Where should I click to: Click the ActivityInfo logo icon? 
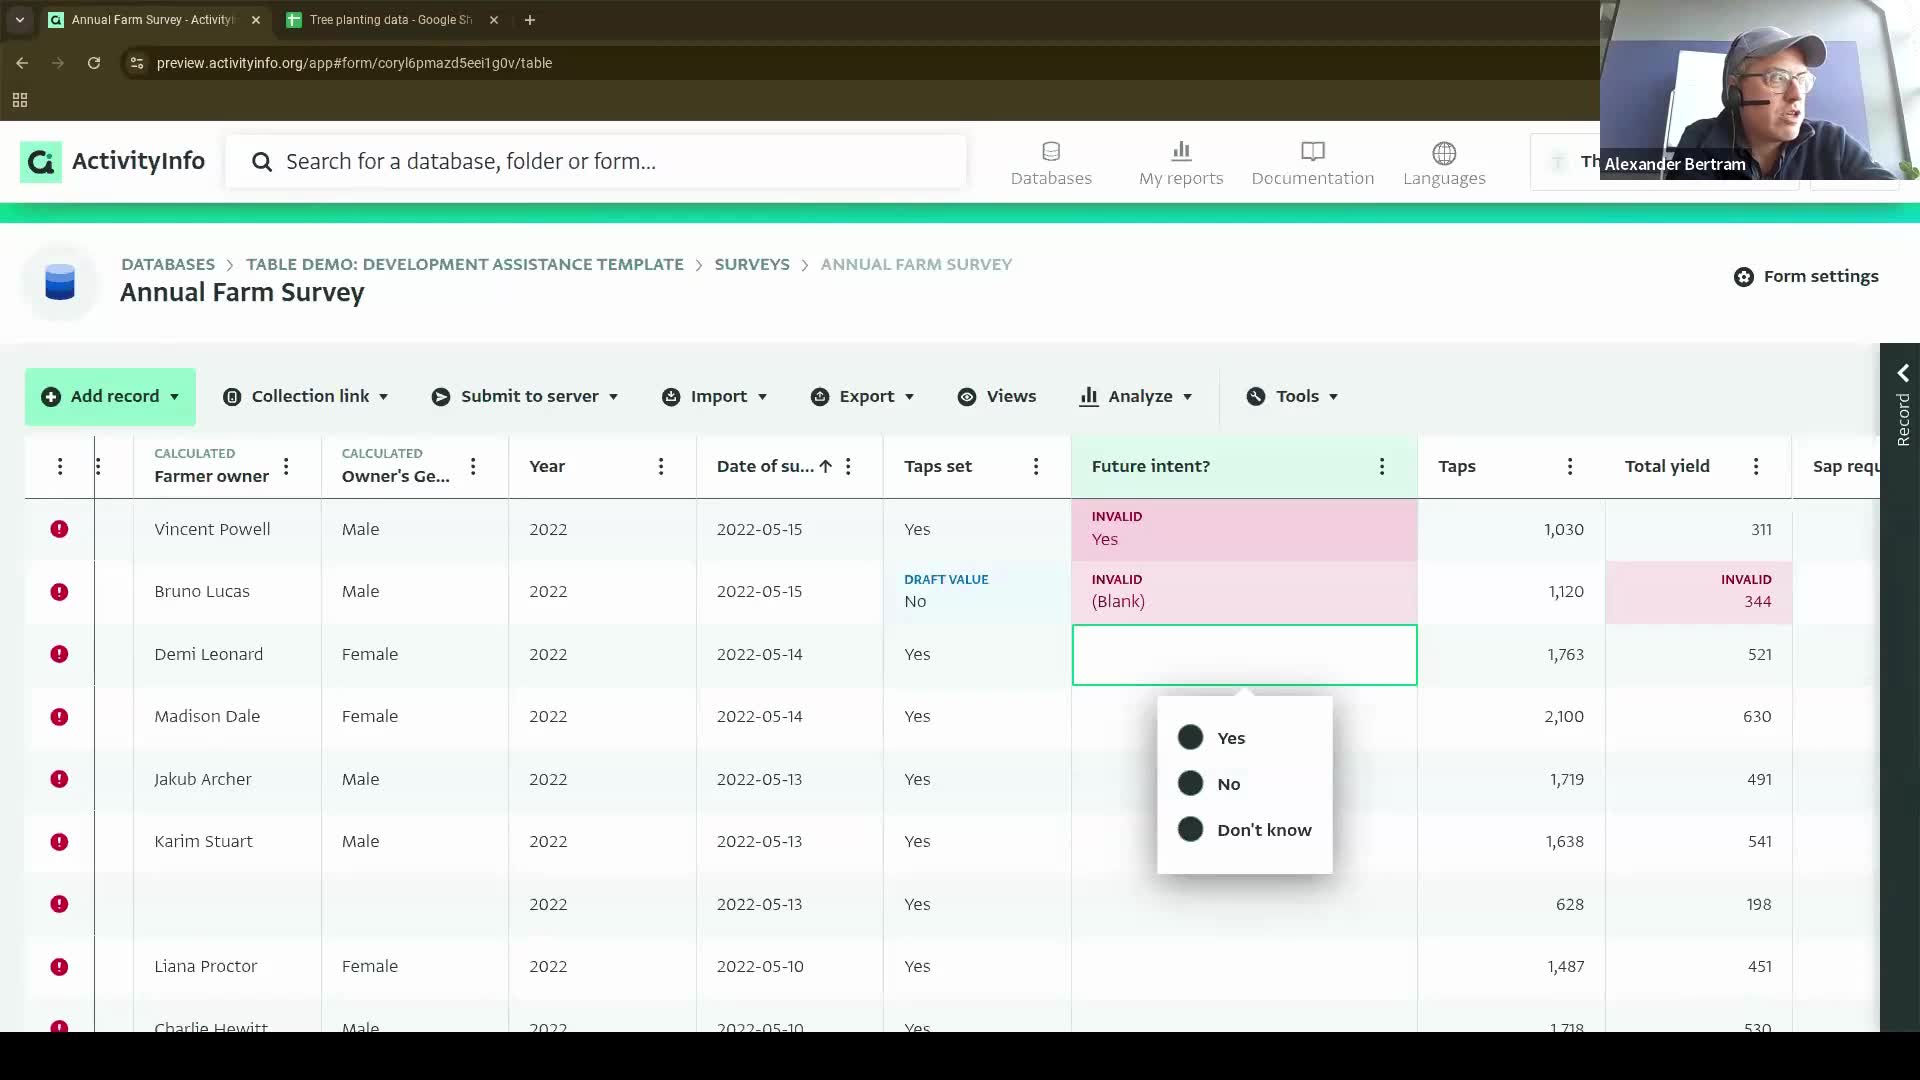(41, 161)
